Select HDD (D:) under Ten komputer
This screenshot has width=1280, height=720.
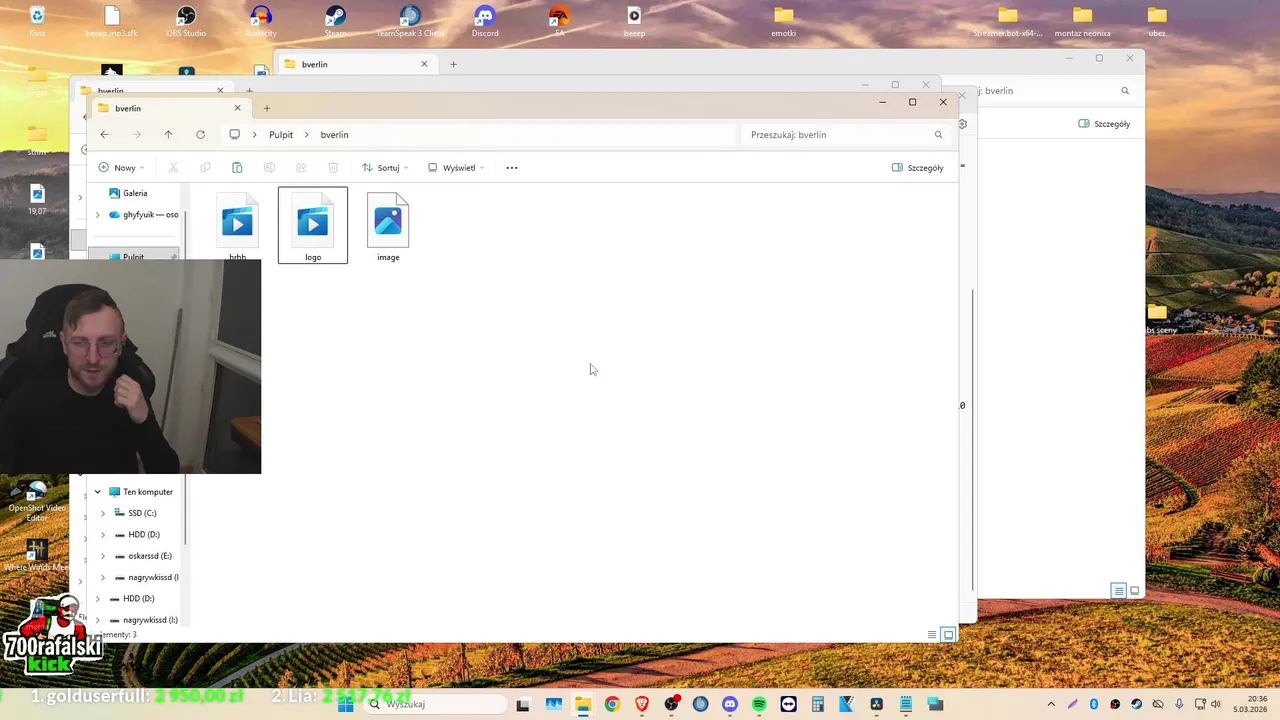pyautogui.click(x=135, y=535)
